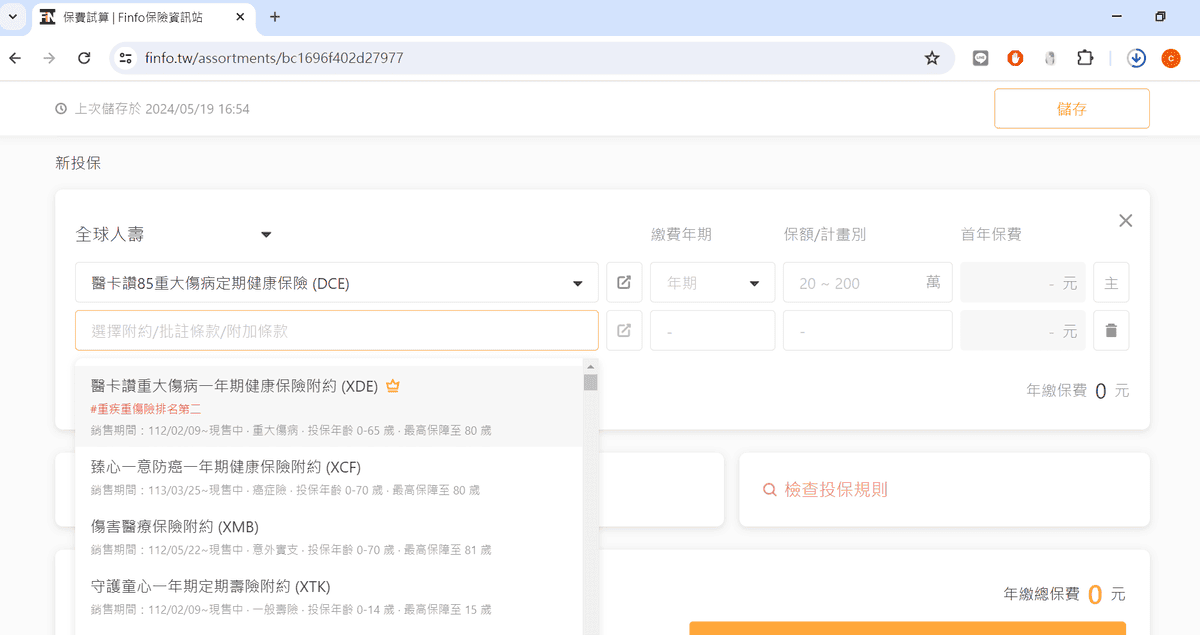Click the 主 main contract button

tap(1111, 283)
